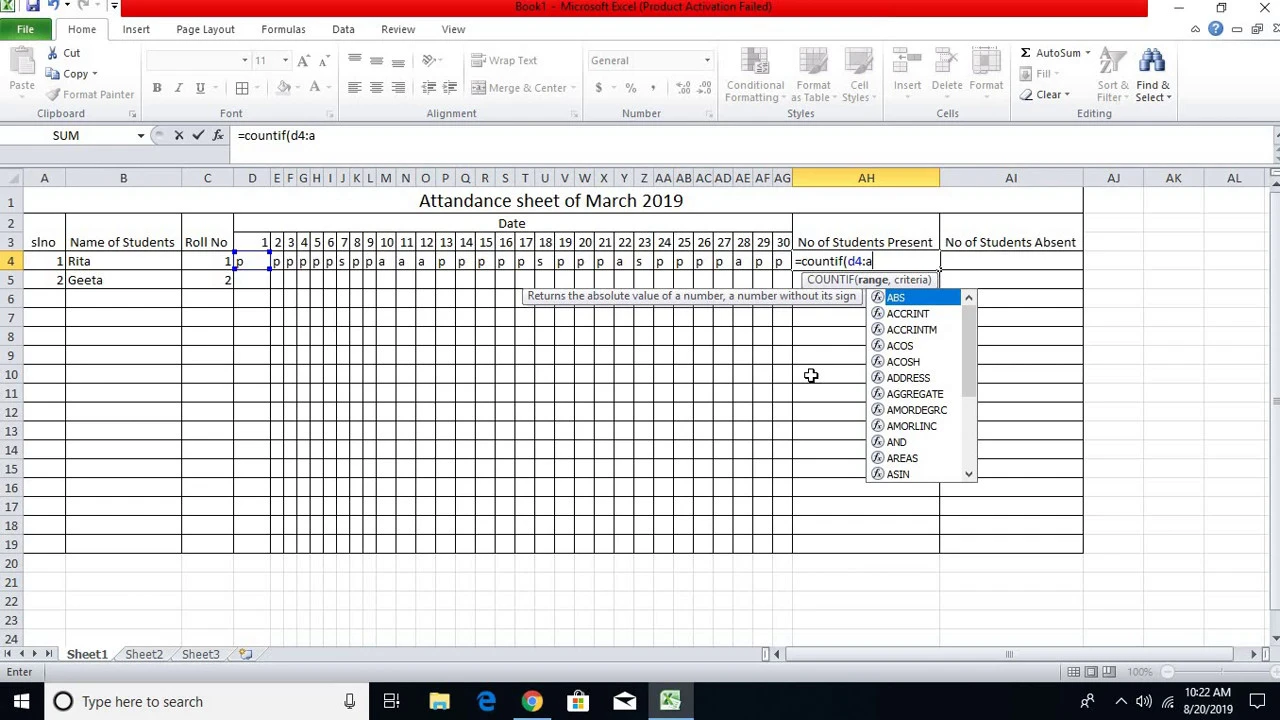Switch to the Data tab
The image size is (1280, 720).
(x=343, y=30)
